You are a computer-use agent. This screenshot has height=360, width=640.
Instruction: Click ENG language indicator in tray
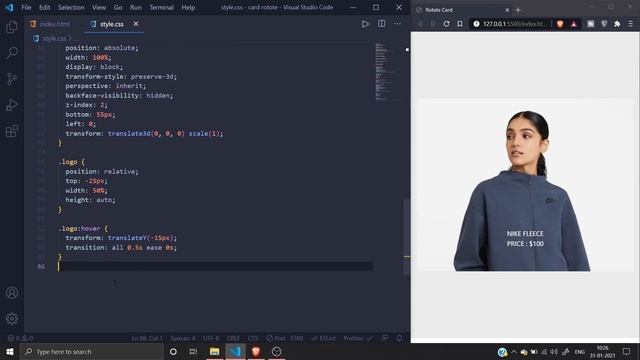click(x=580, y=351)
